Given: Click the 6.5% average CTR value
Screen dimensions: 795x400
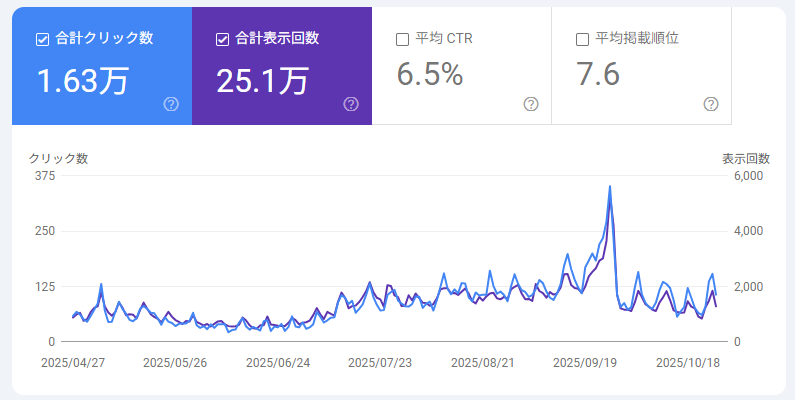Looking at the screenshot, I should [x=430, y=75].
